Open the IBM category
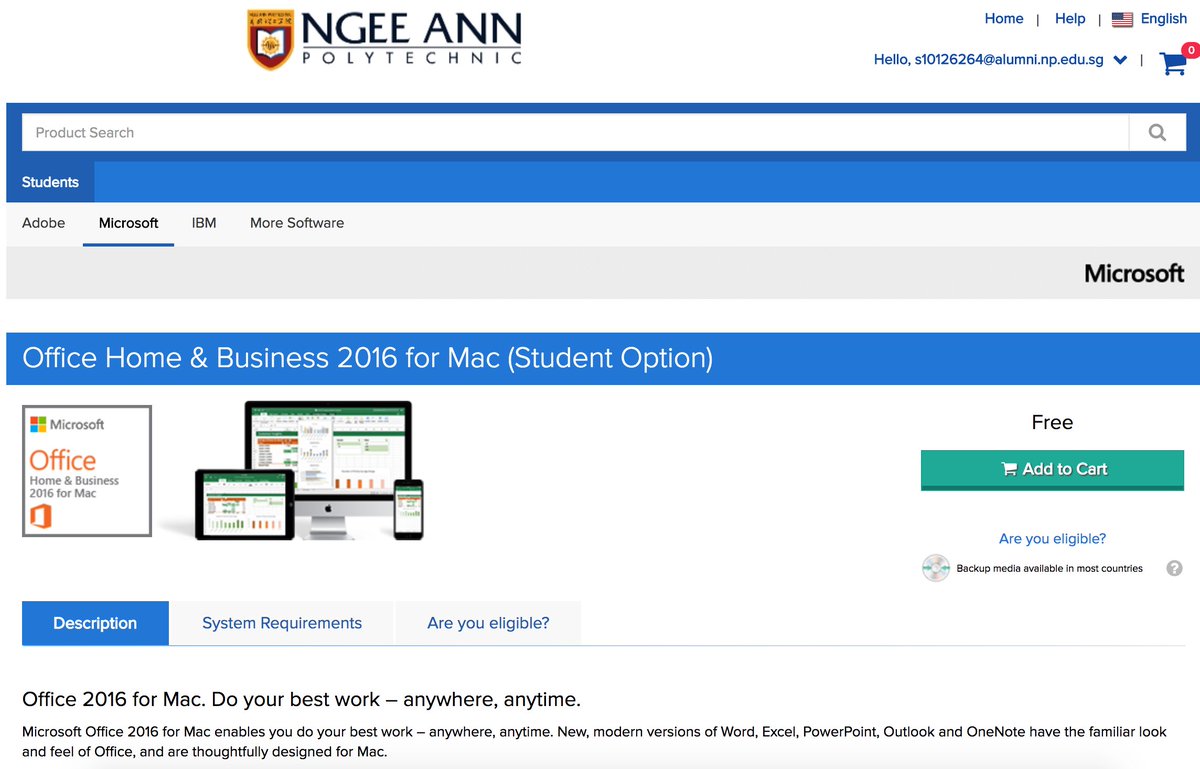The width and height of the screenshot is (1200, 769). pyautogui.click(x=204, y=223)
